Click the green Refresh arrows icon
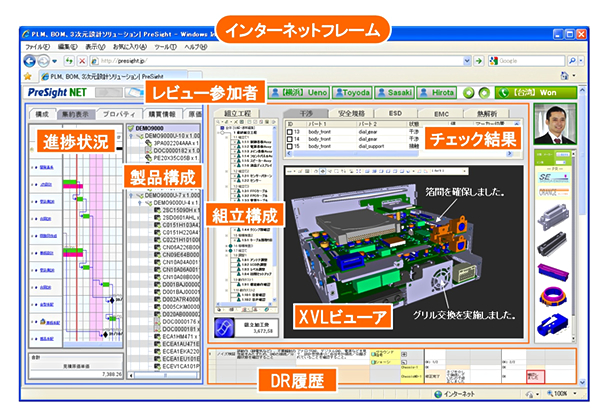Viewport: 608px width, 416px height. click(x=69, y=61)
